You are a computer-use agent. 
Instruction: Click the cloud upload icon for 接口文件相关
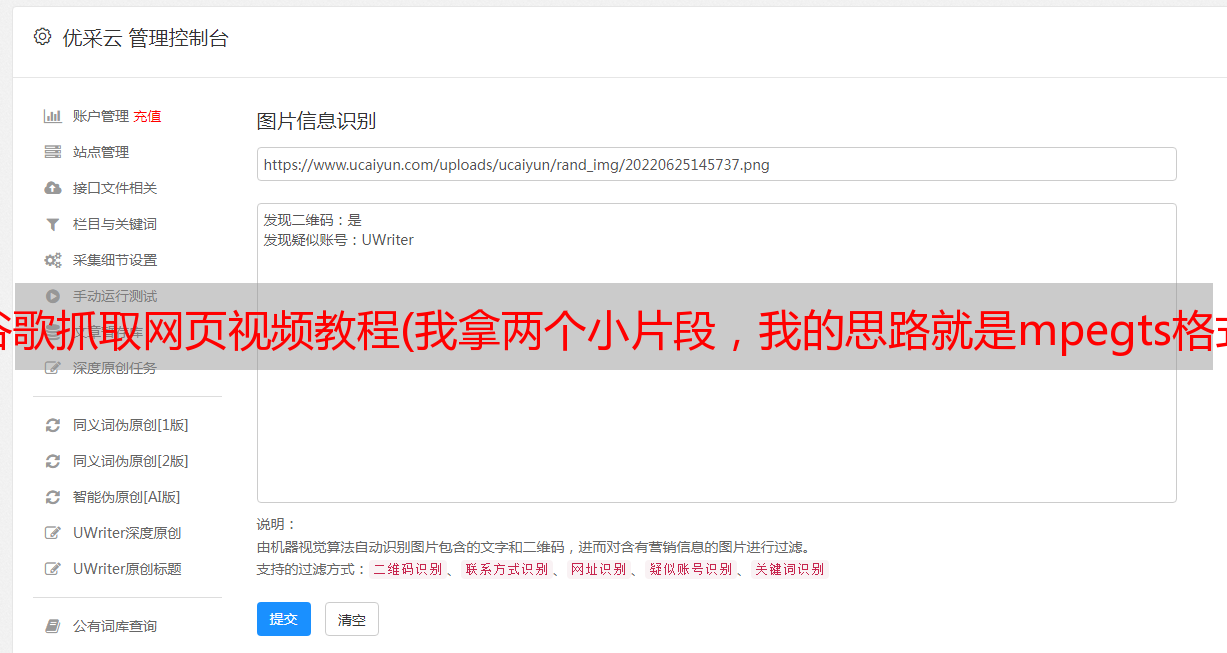pyautogui.click(x=53, y=188)
